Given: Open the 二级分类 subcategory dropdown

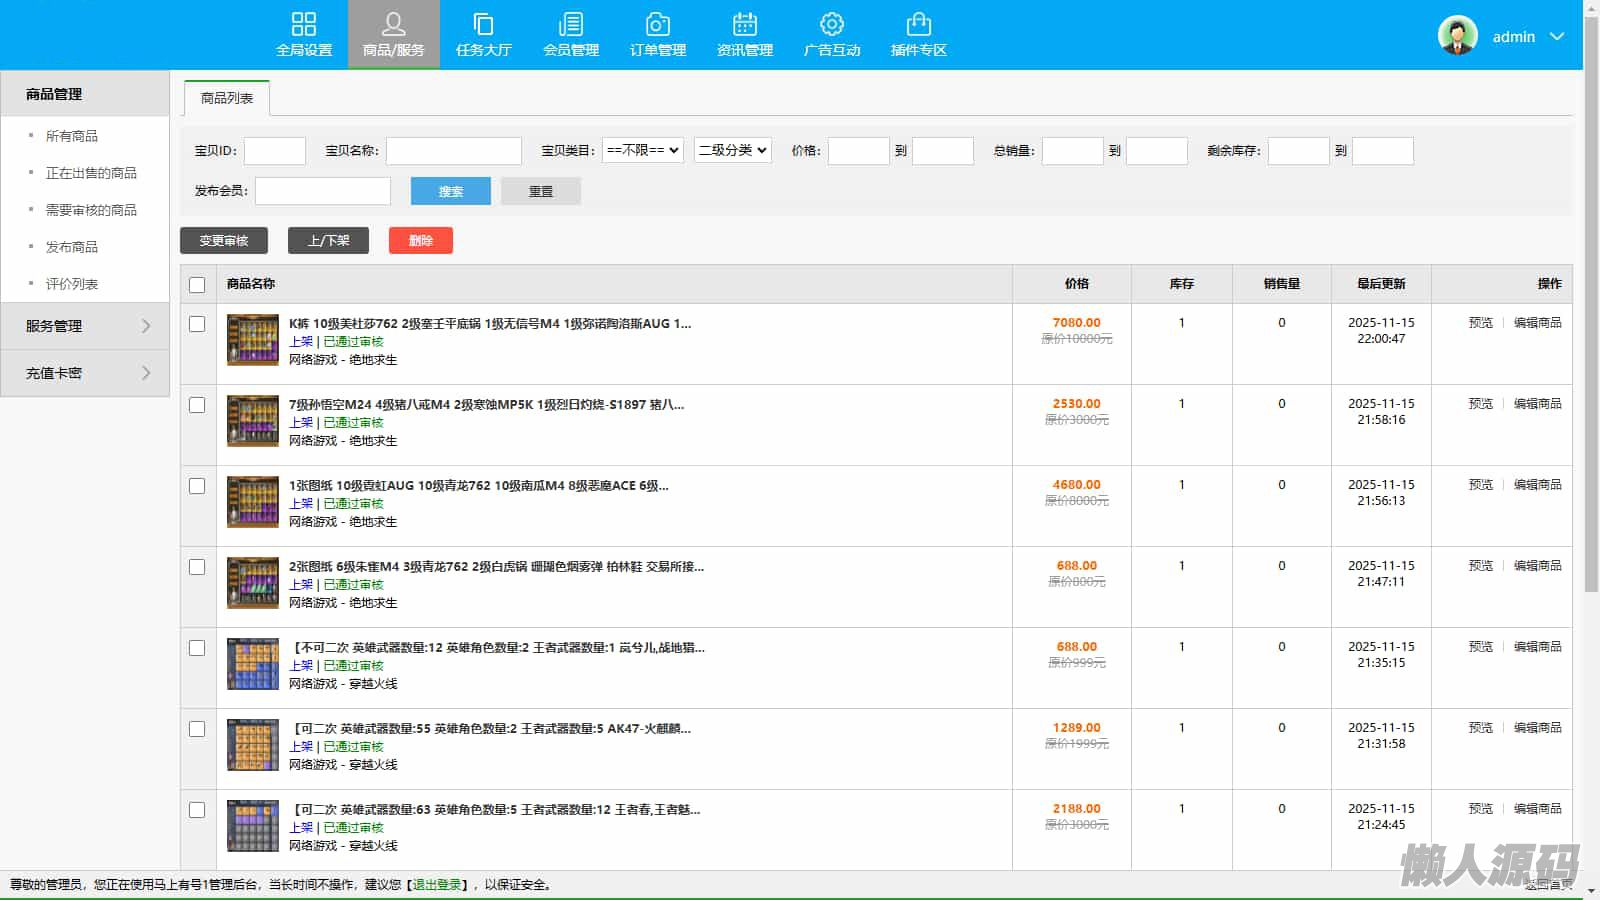Looking at the screenshot, I should coord(732,150).
